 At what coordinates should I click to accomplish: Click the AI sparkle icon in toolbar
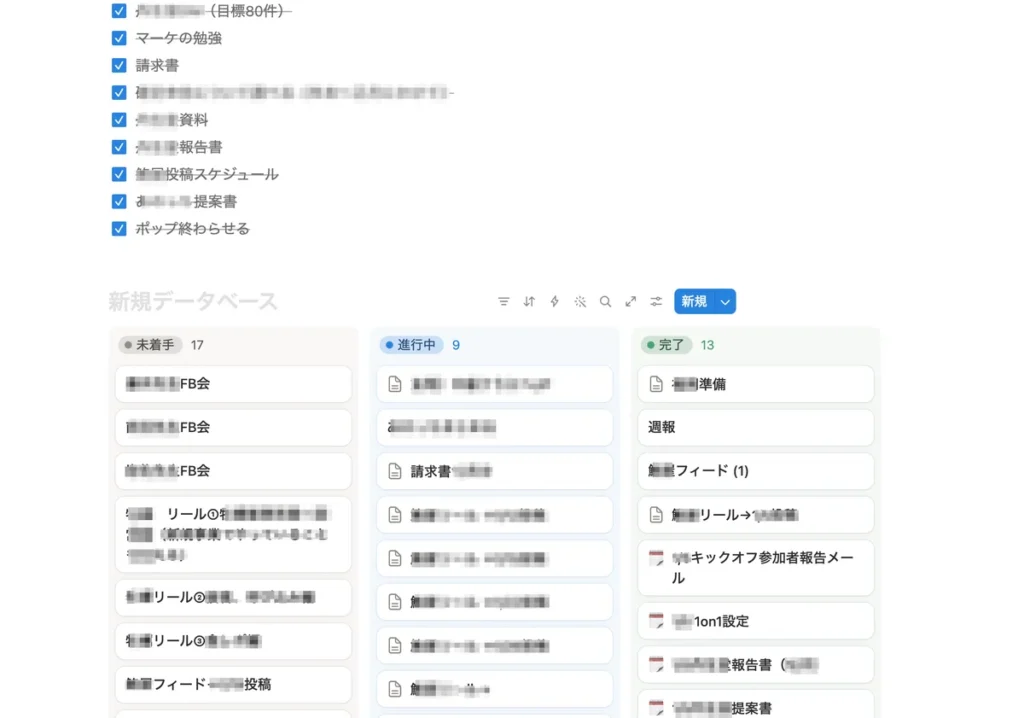[x=580, y=301]
